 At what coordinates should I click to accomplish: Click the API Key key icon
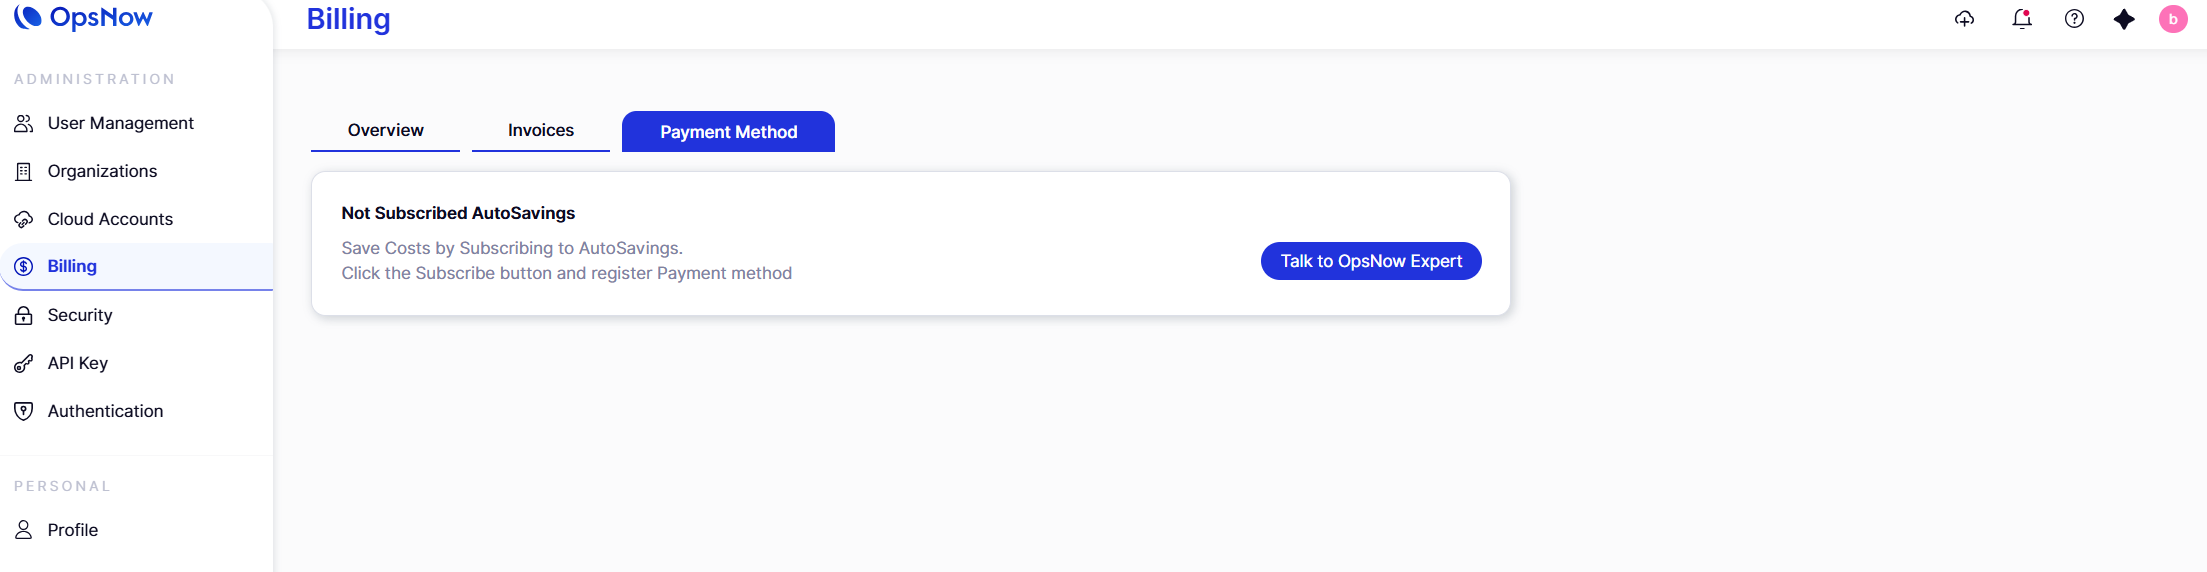[x=24, y=363]
